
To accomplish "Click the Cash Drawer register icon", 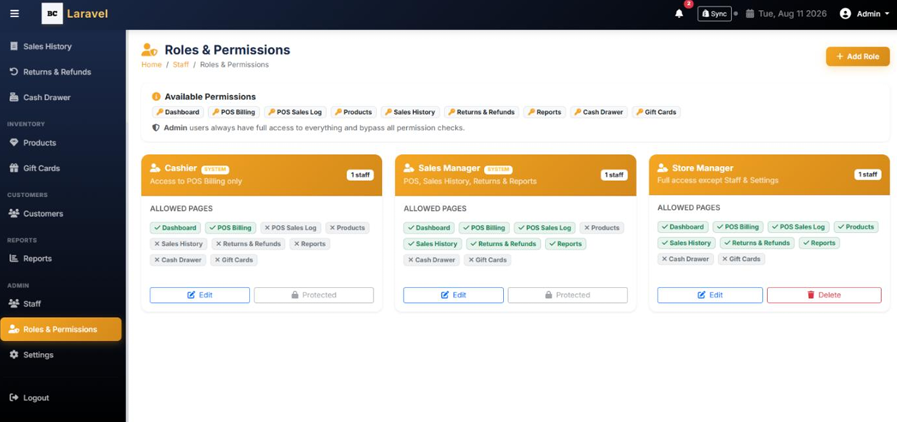I will [14, 97].
